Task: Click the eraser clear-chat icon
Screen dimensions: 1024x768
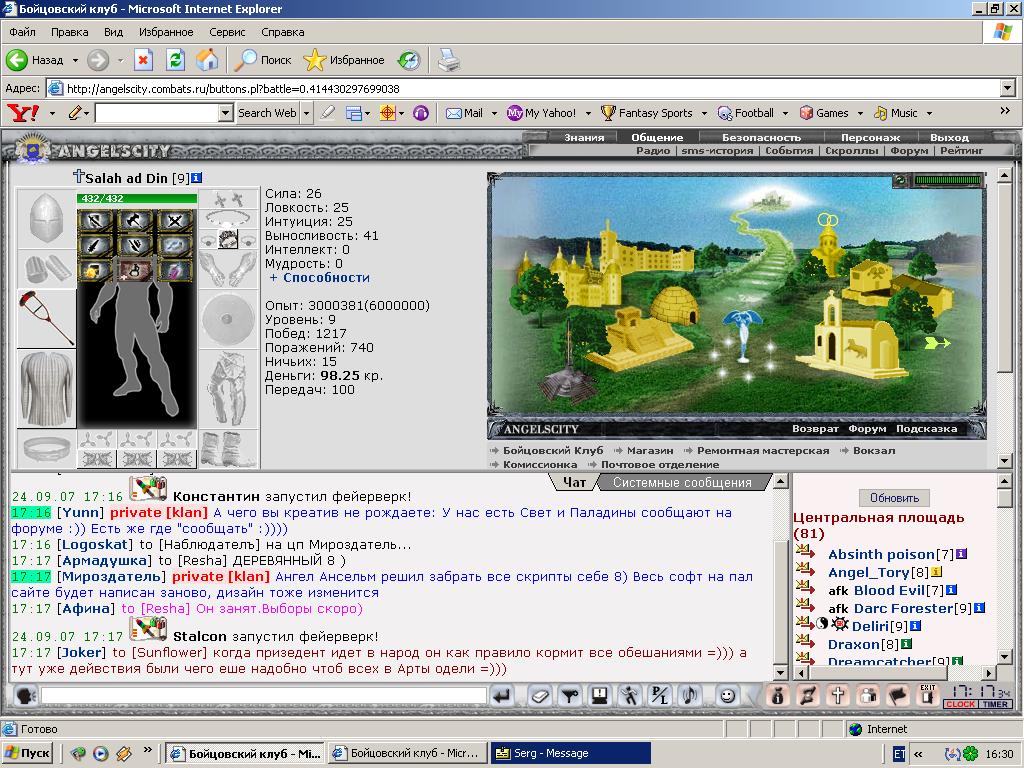Action: point(539,696)
